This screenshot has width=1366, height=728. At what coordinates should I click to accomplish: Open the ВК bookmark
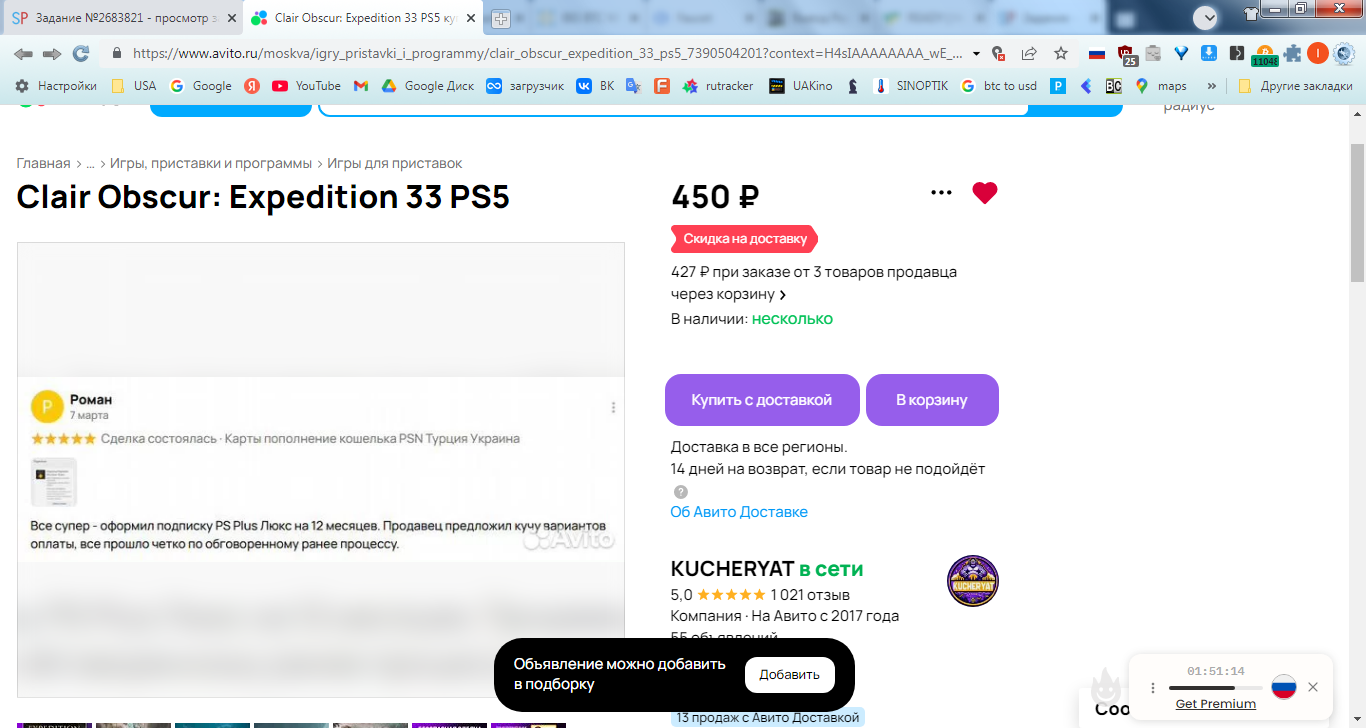point(595,86)
